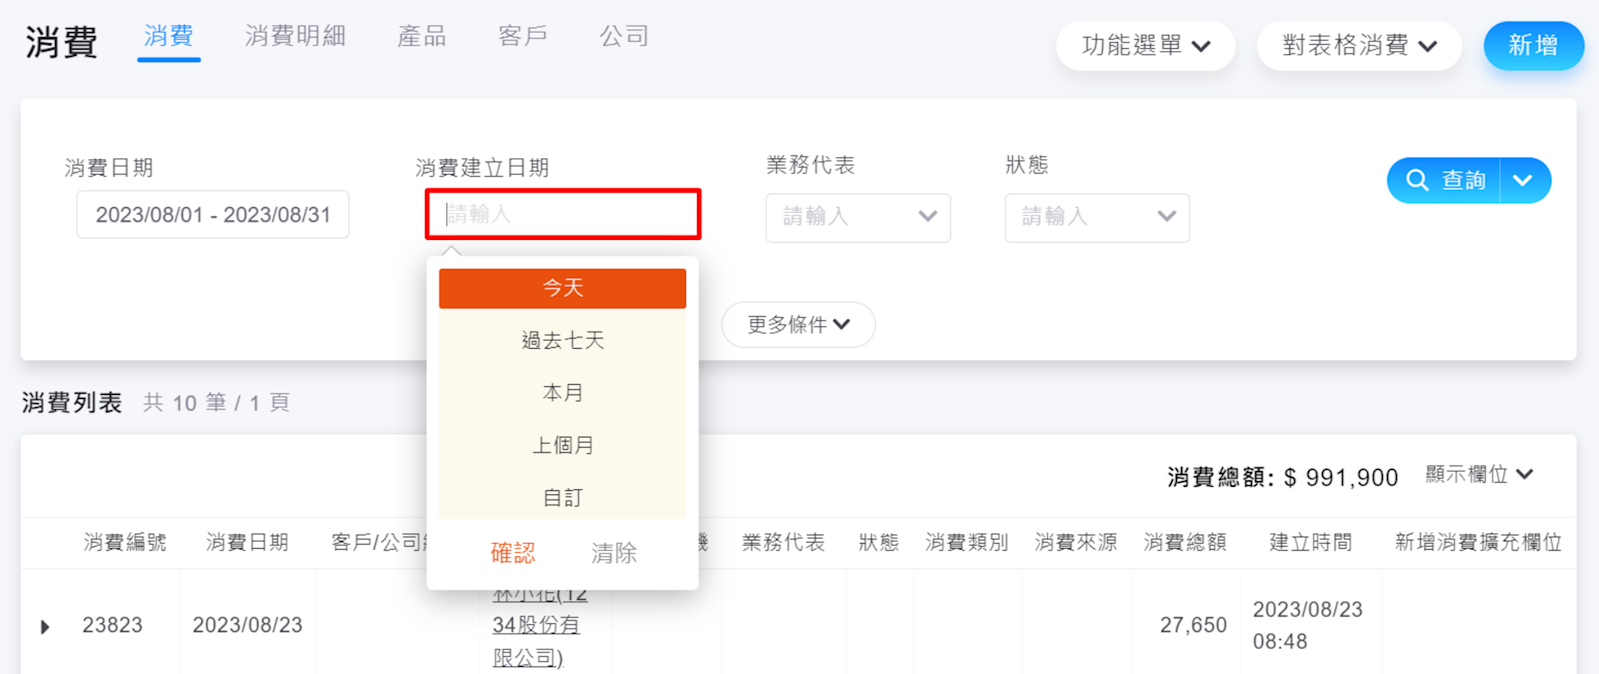This screenshot has width=1599, height=674.
Task: Select 今天 in the date preset list
Action: coord(562,288)
